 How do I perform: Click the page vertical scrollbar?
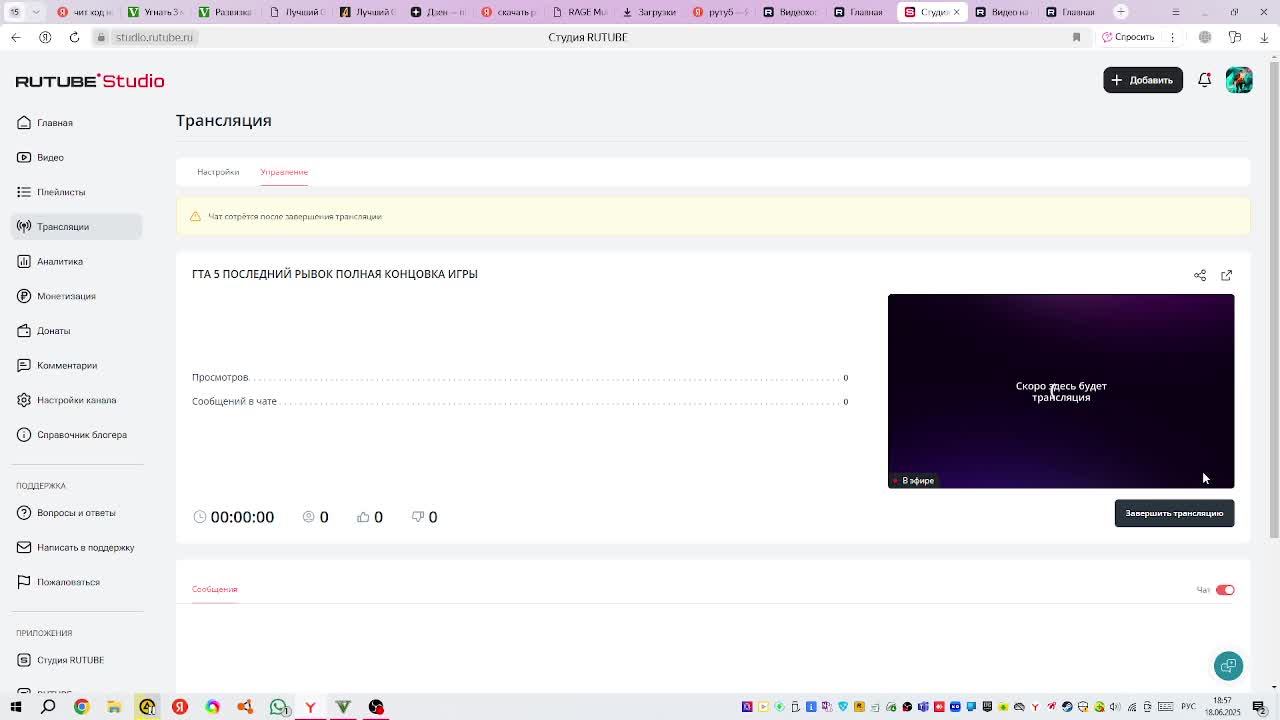(x=1273, y=300)
